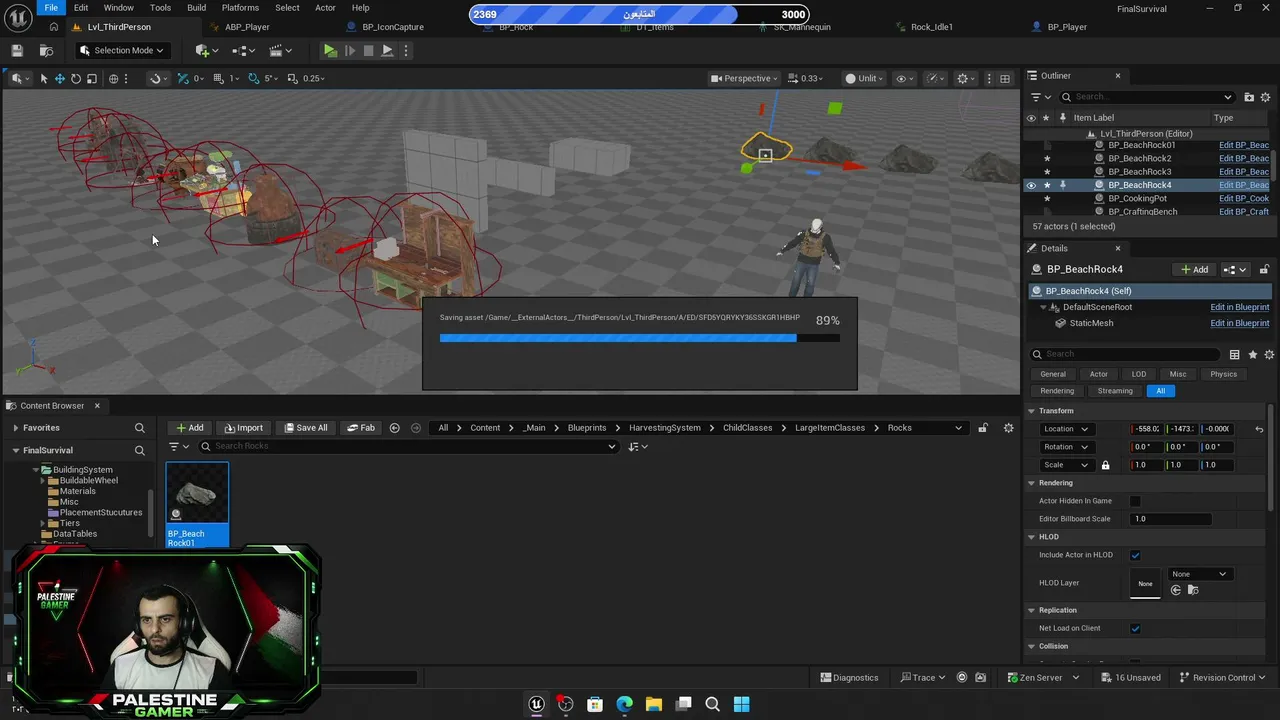The image size is (1280, 720).
Task: Activate the Translate move gizmo tool
Action: pos(59,78)
